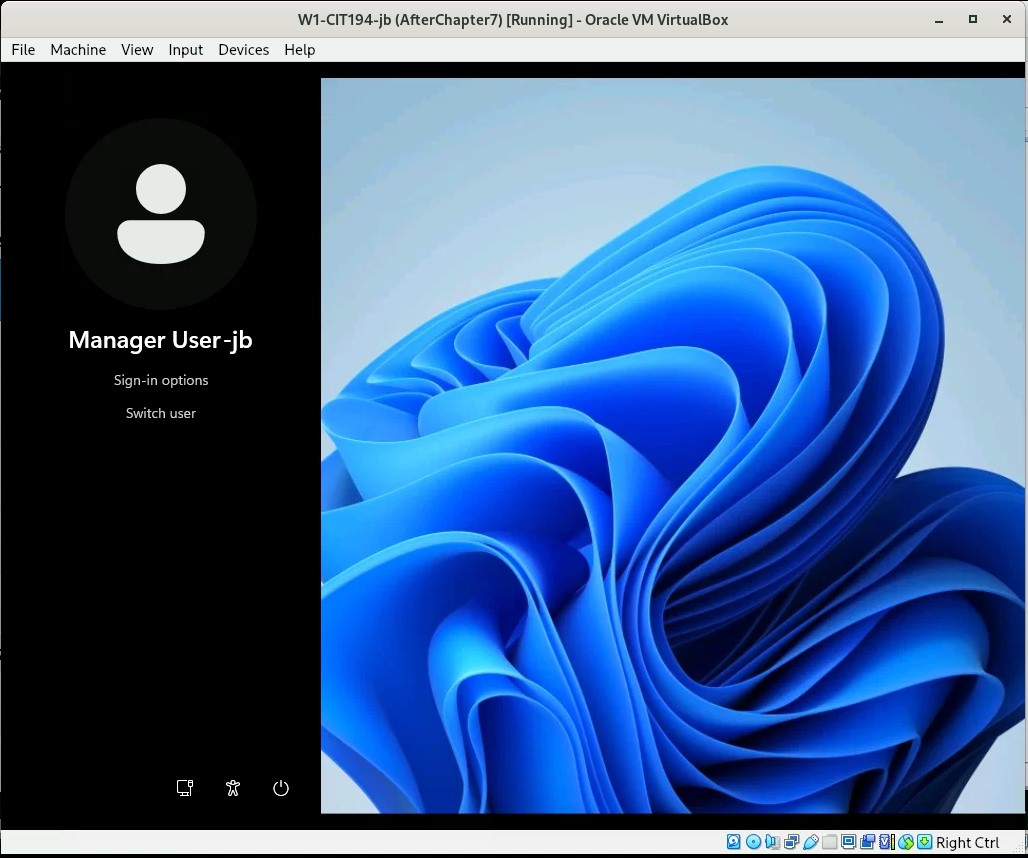Click the CPU virtualization status icon

tap(886, 842)
